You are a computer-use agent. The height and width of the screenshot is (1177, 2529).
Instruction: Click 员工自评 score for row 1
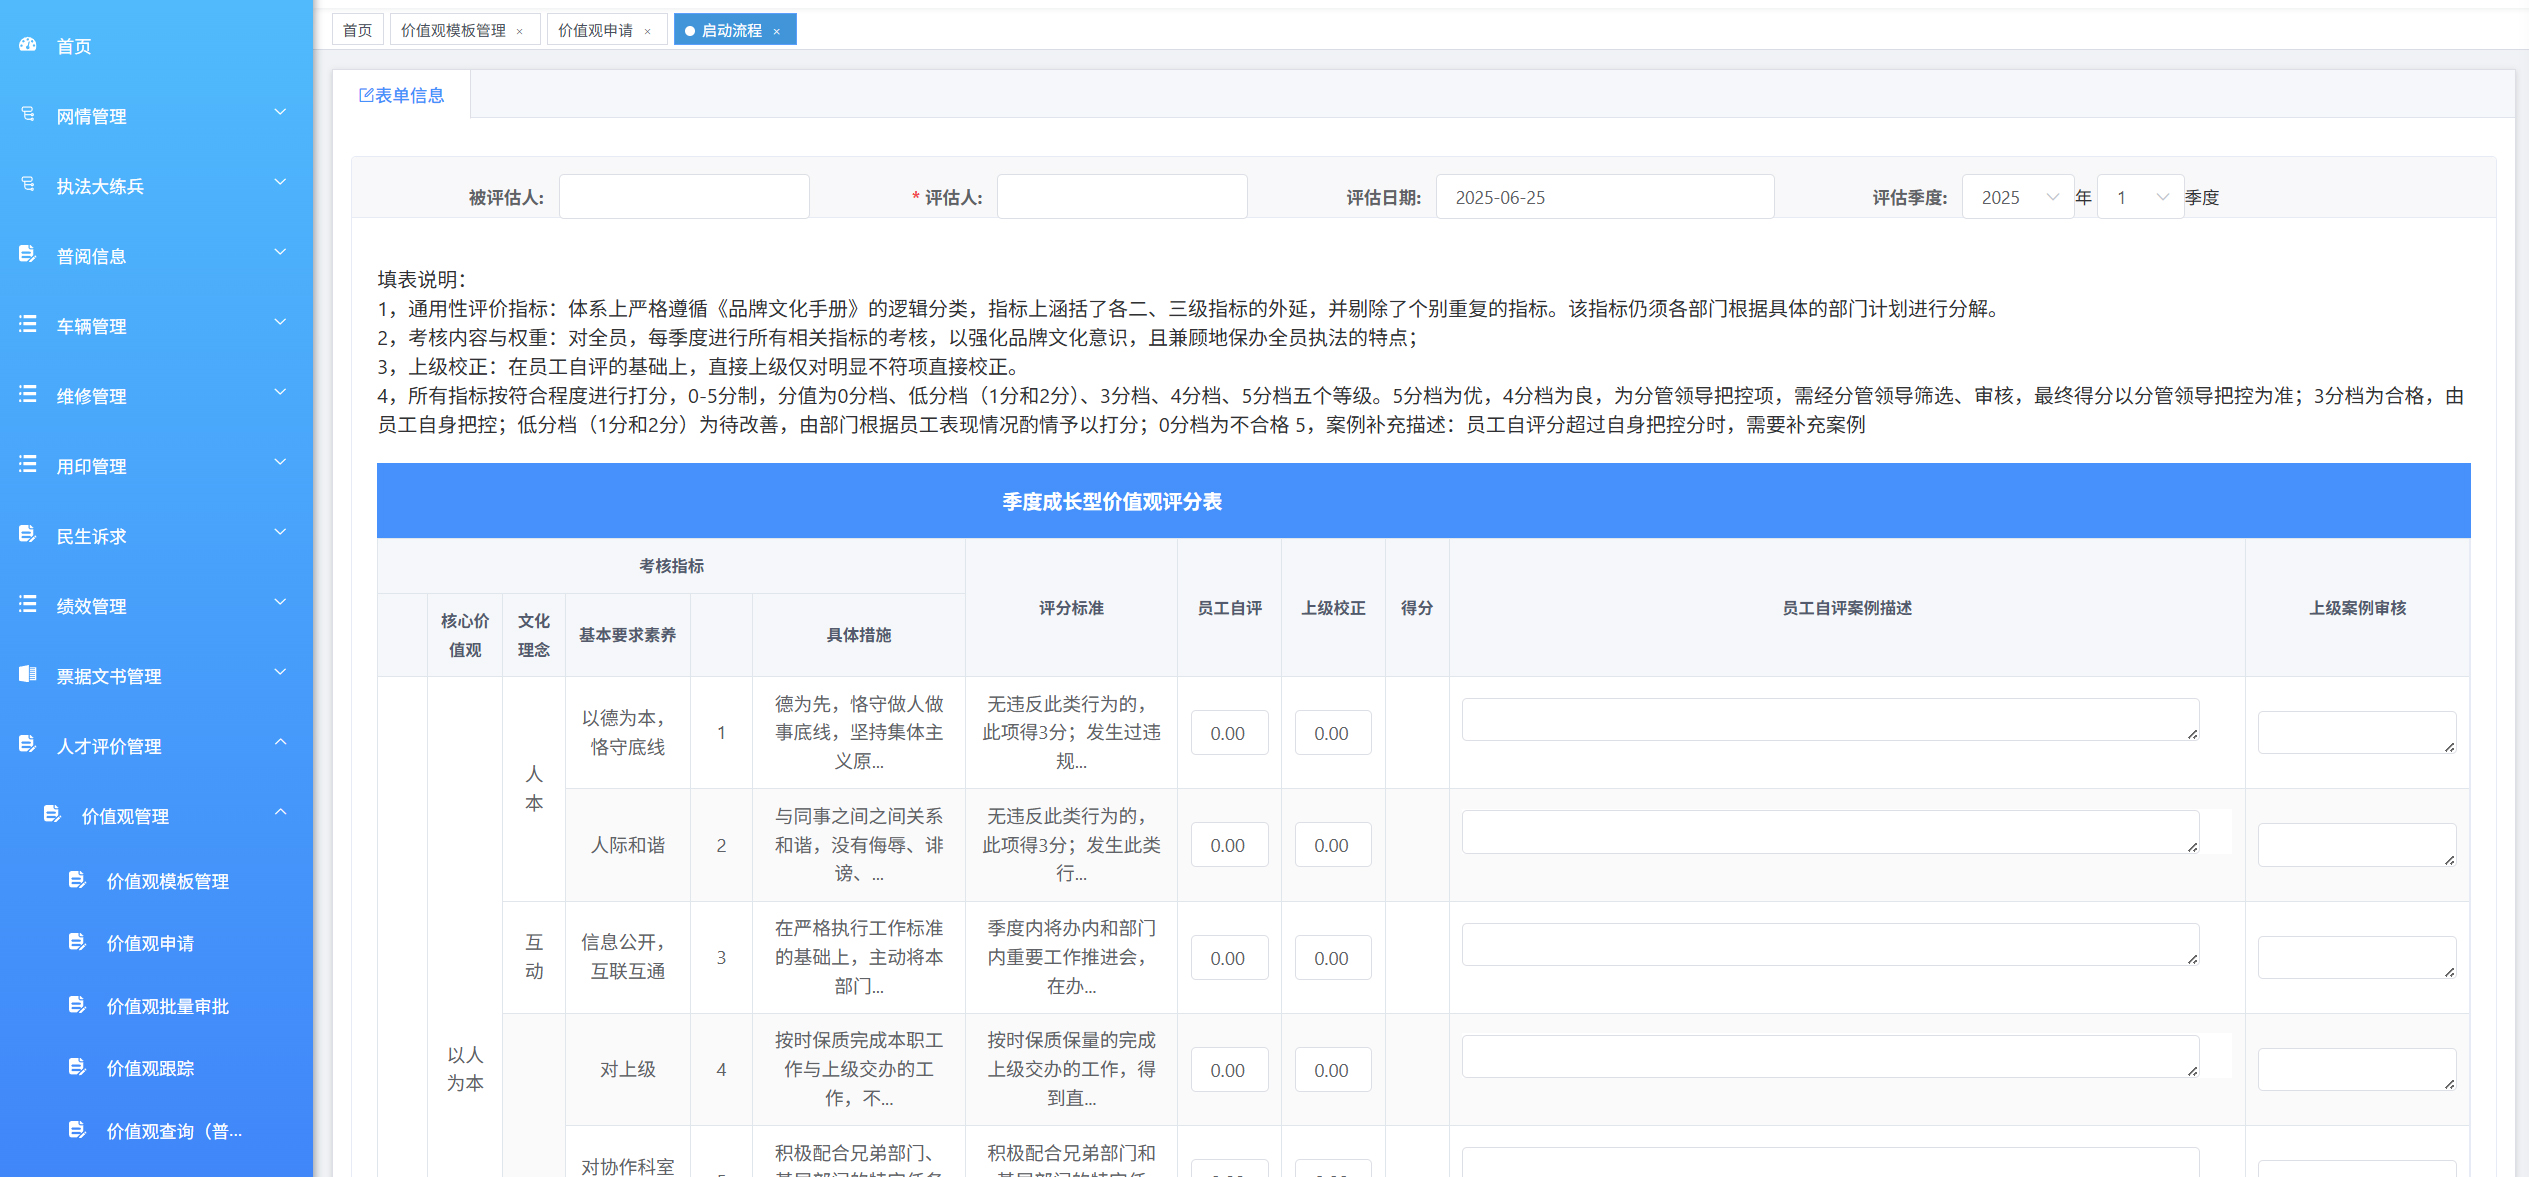click(x=1229, y=733)
